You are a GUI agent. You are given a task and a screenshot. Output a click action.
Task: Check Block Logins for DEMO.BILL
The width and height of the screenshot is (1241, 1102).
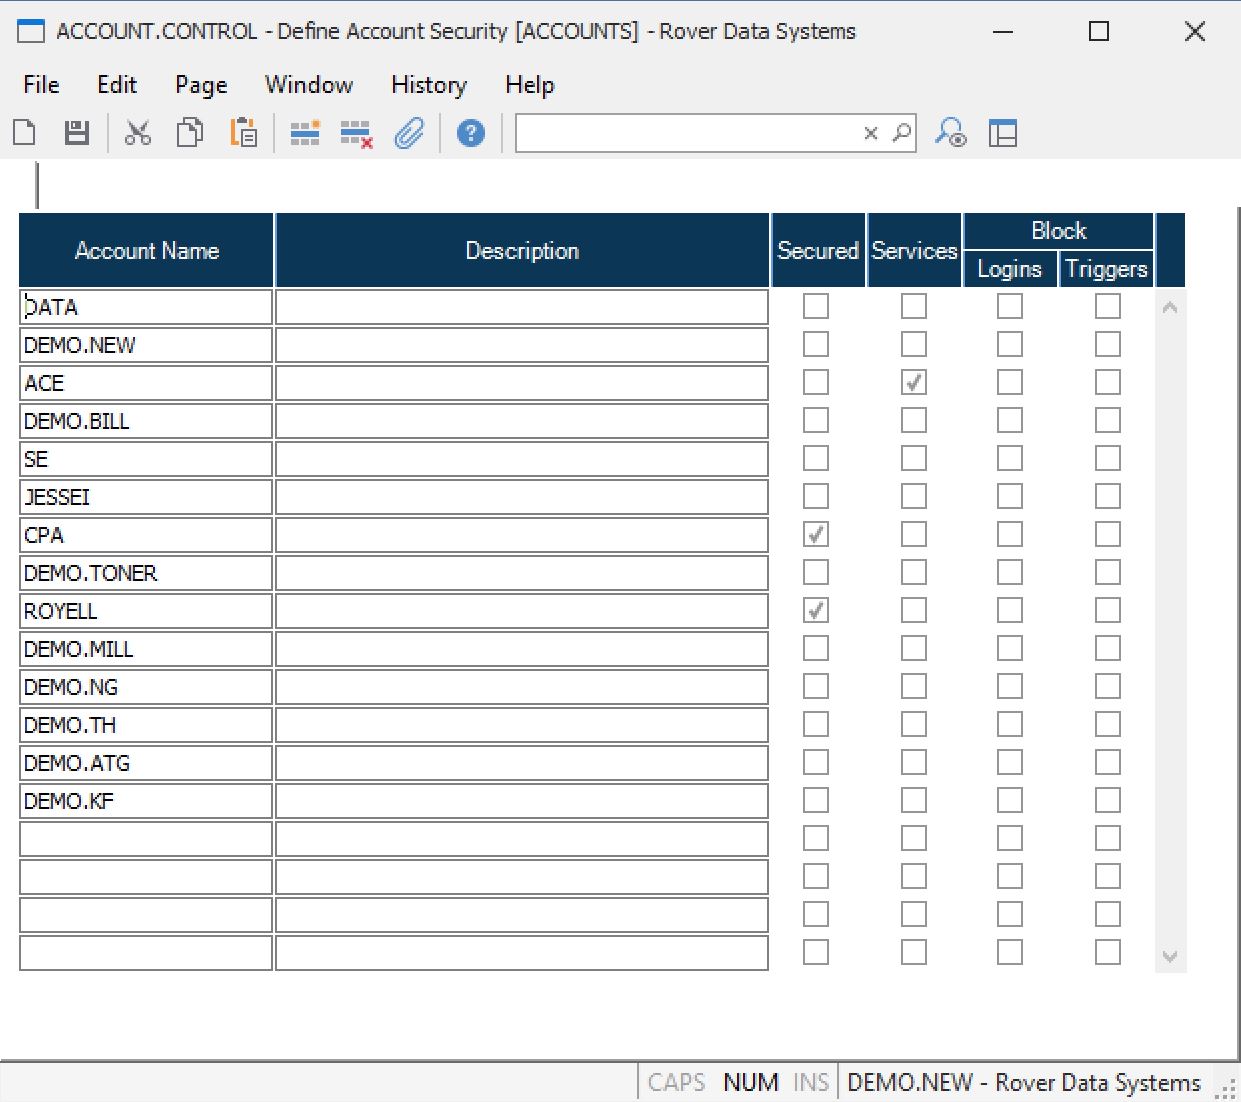pyautogui.click(x=1008, y=420)
